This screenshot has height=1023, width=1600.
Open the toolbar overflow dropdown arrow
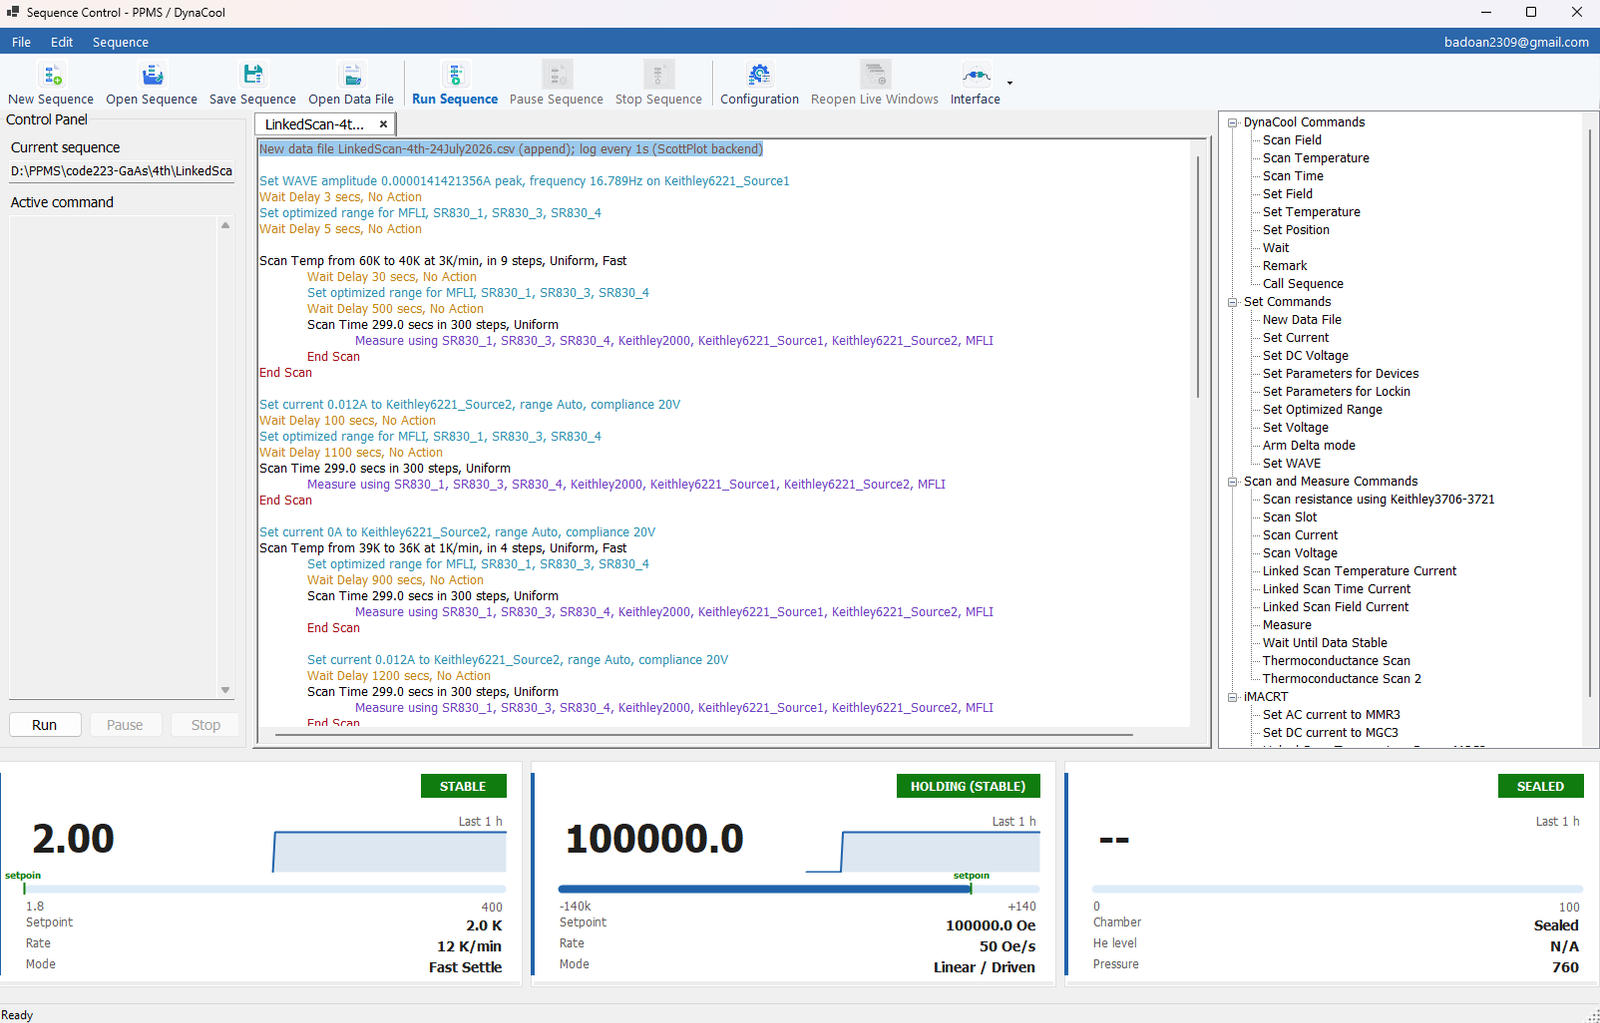(x=1010, y=83)
